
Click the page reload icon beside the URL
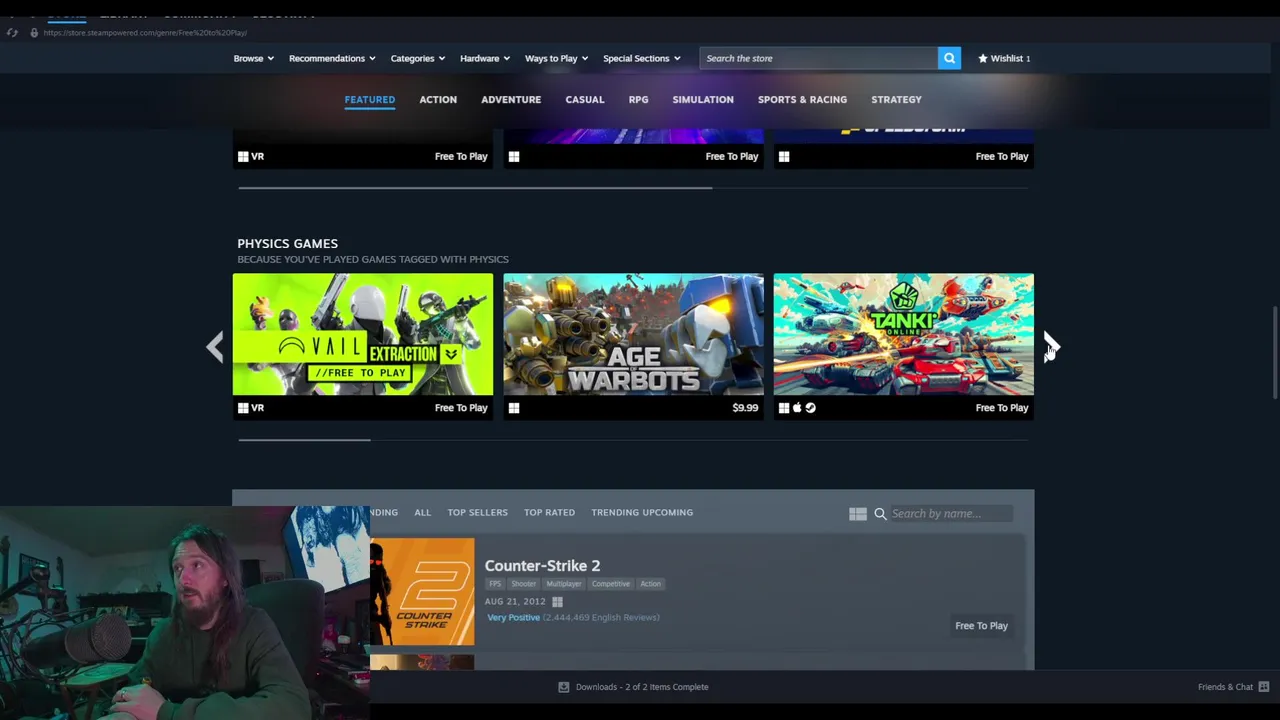(12, 32)
